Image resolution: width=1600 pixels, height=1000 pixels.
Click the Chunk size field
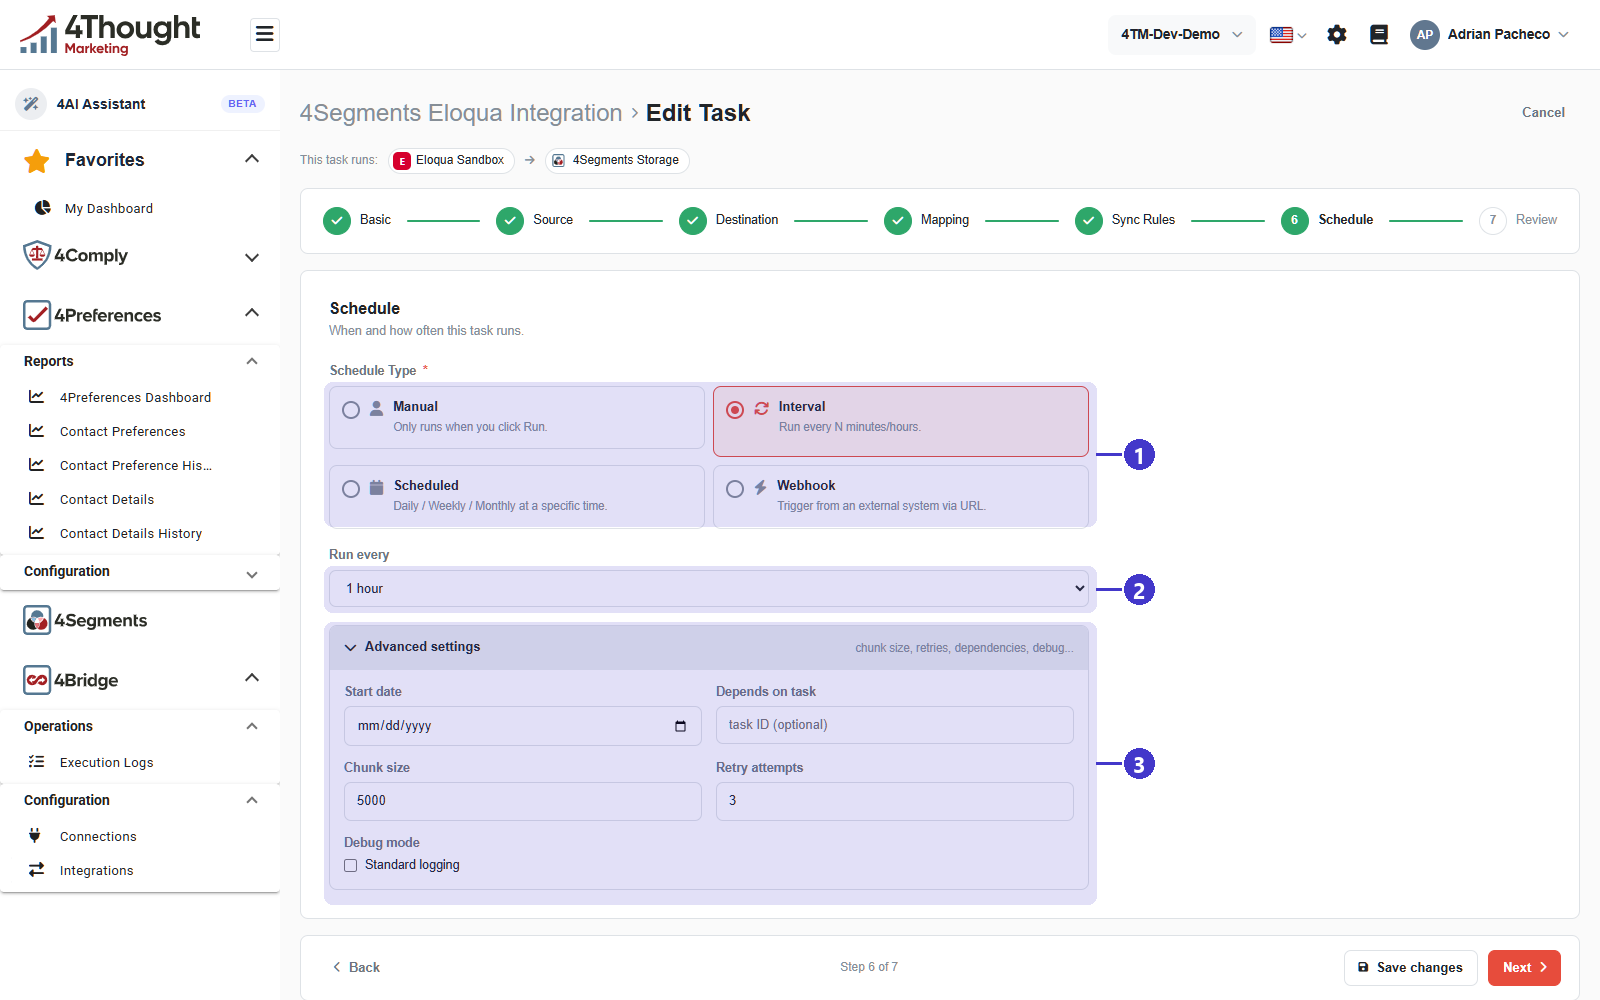click(x=523, y=801)
